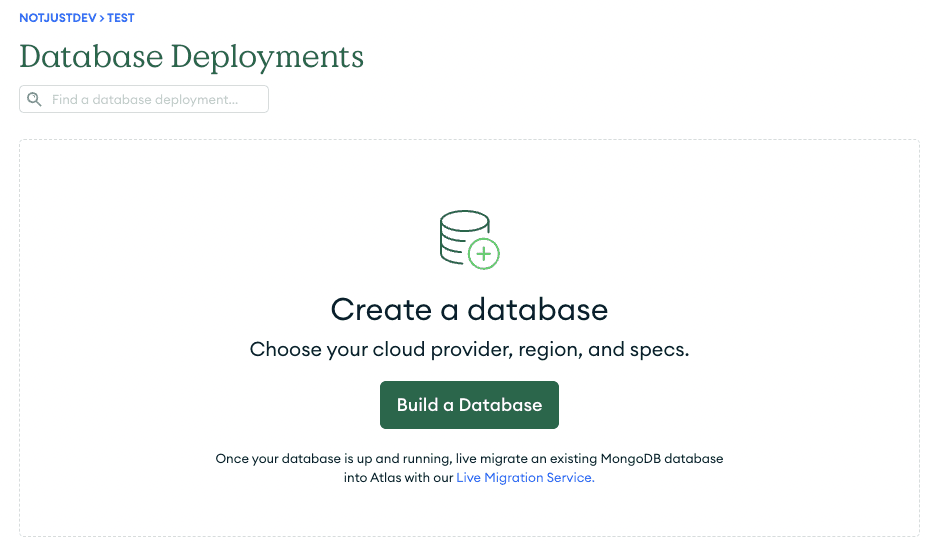Click the breadcrumb arrow separator
Screen dimensions: 926x544
102,18
